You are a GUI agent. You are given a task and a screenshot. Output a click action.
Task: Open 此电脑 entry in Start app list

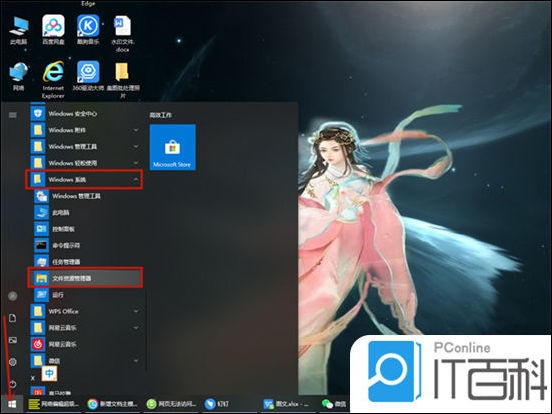(85, 213)
